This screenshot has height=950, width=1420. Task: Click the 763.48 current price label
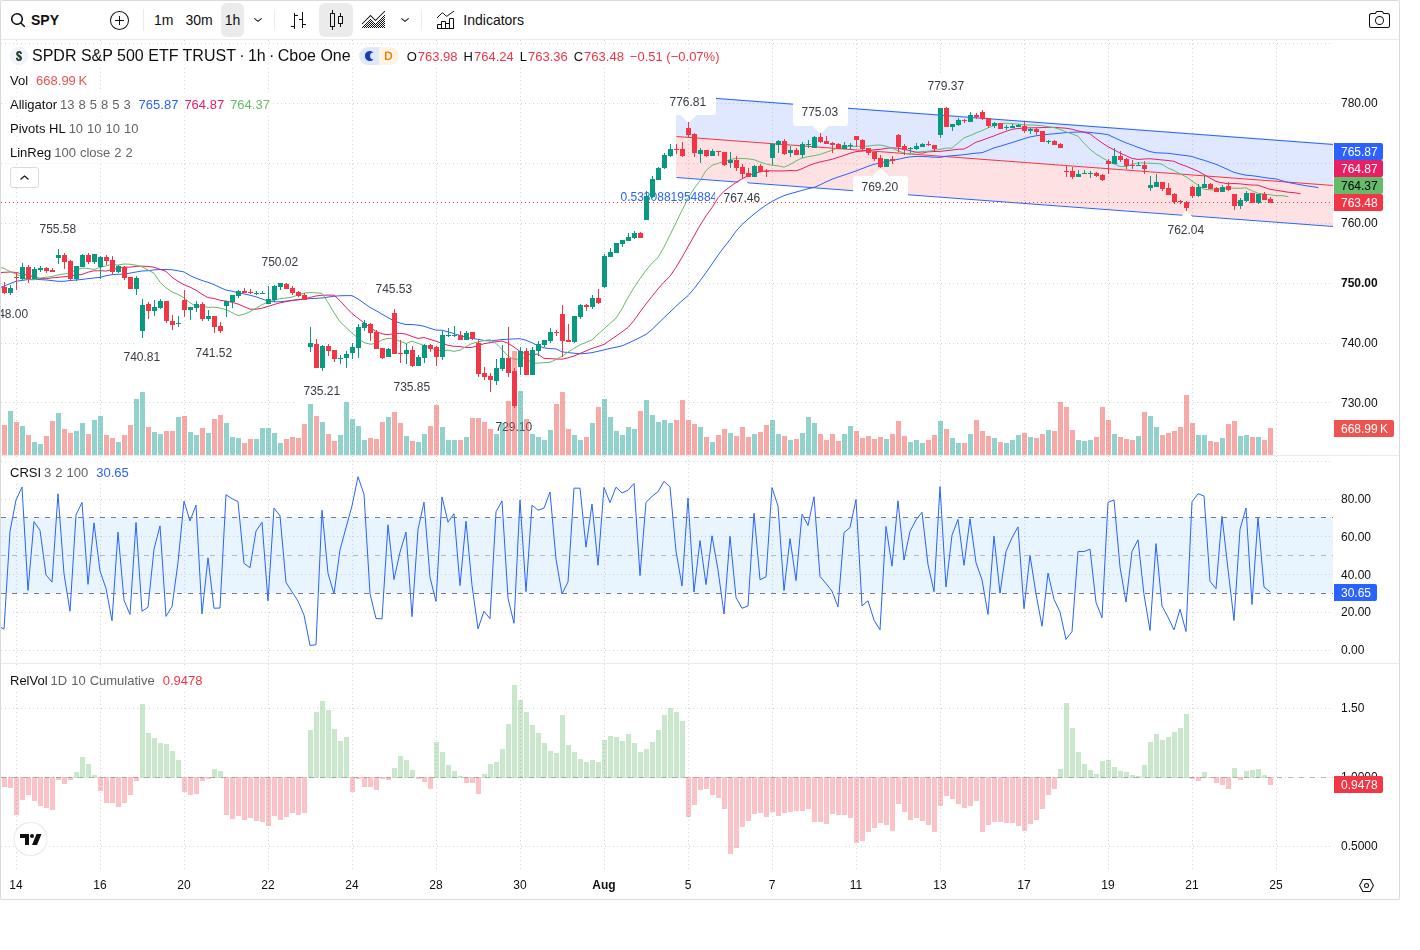pos(1358,203)
